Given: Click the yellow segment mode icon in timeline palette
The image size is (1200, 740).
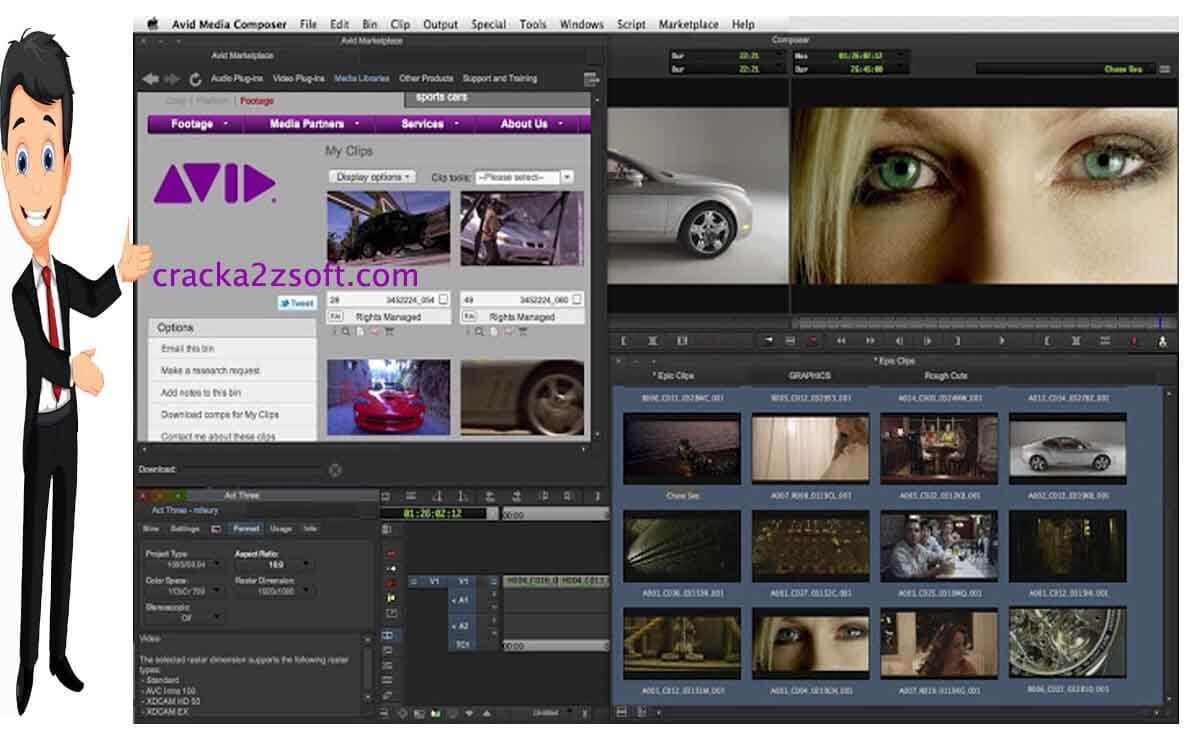Looking at the screenshot, I should pos(391,597).
